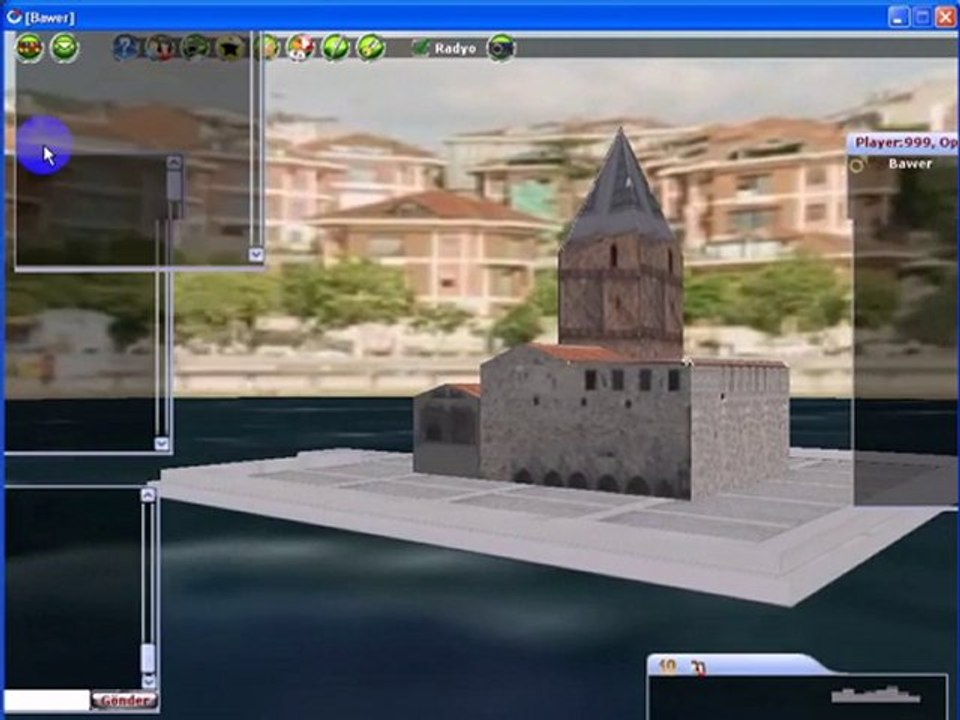Click the chat log scroll up arrow
Viewport: 960px width, 720px height.
148,495
